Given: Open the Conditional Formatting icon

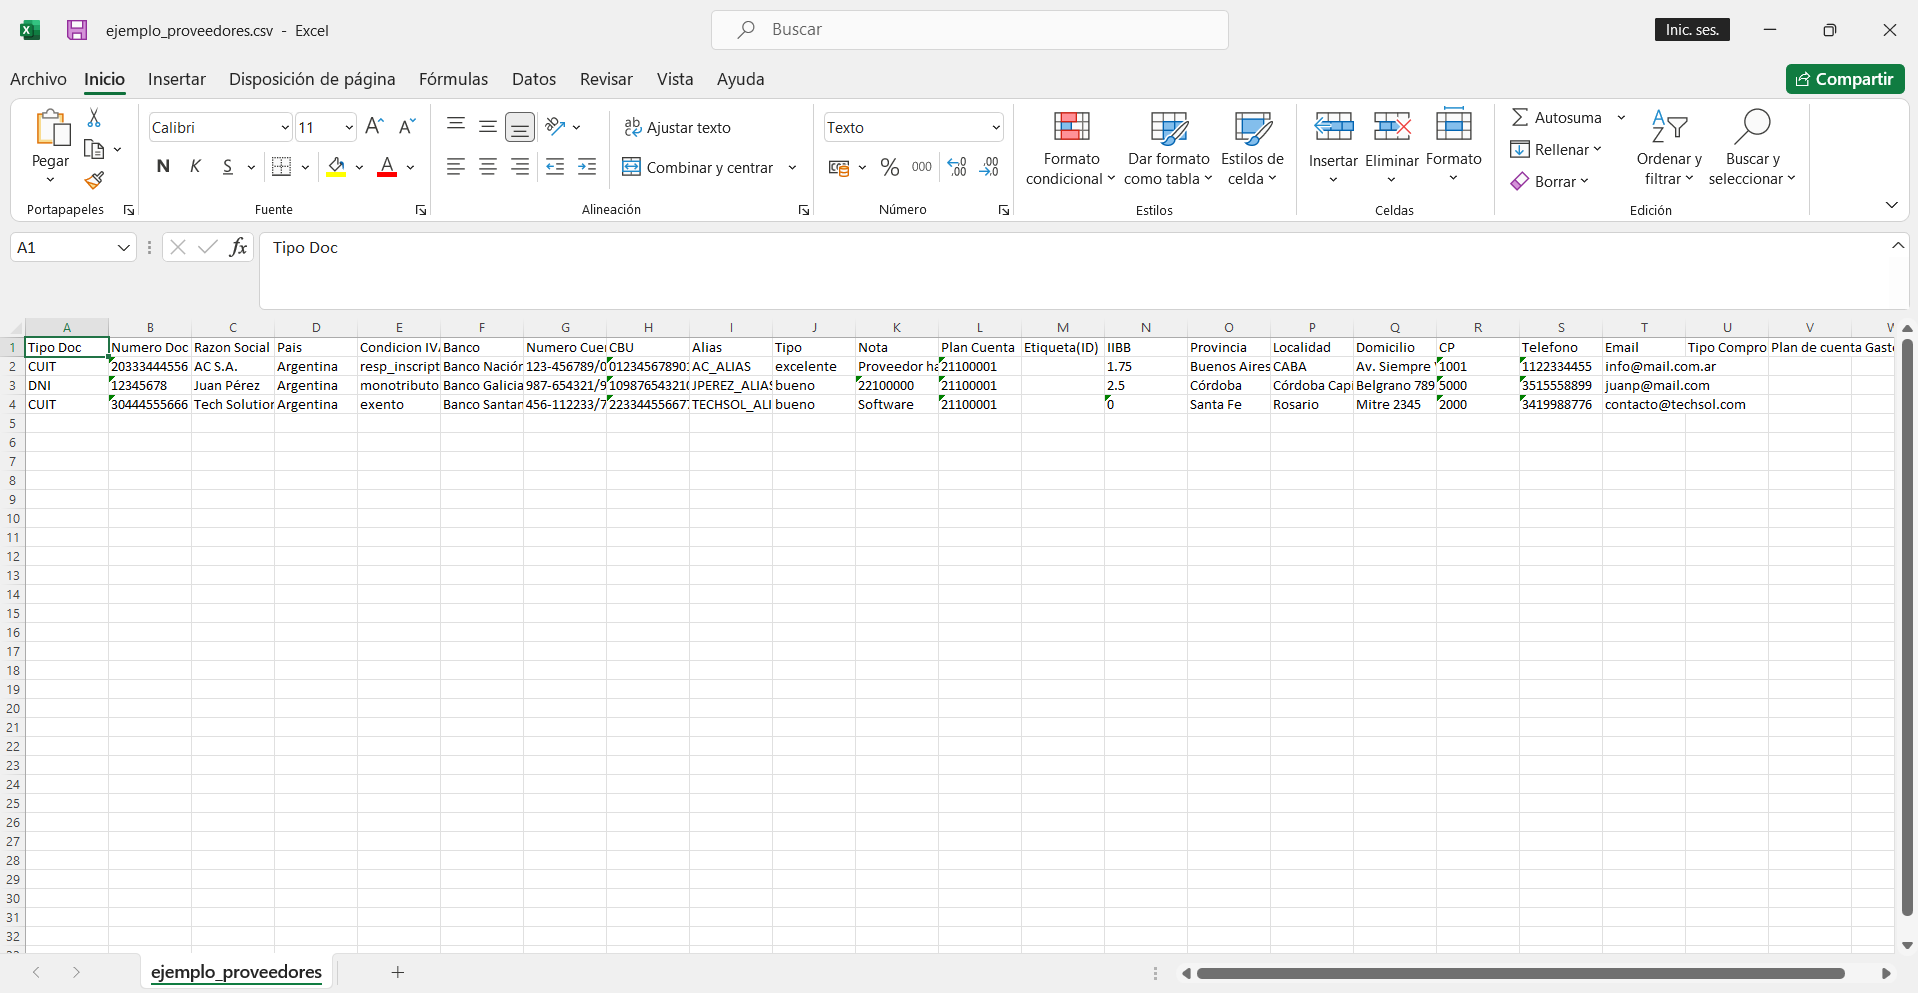Looking at the screenshot, I should coord(1071,148).
